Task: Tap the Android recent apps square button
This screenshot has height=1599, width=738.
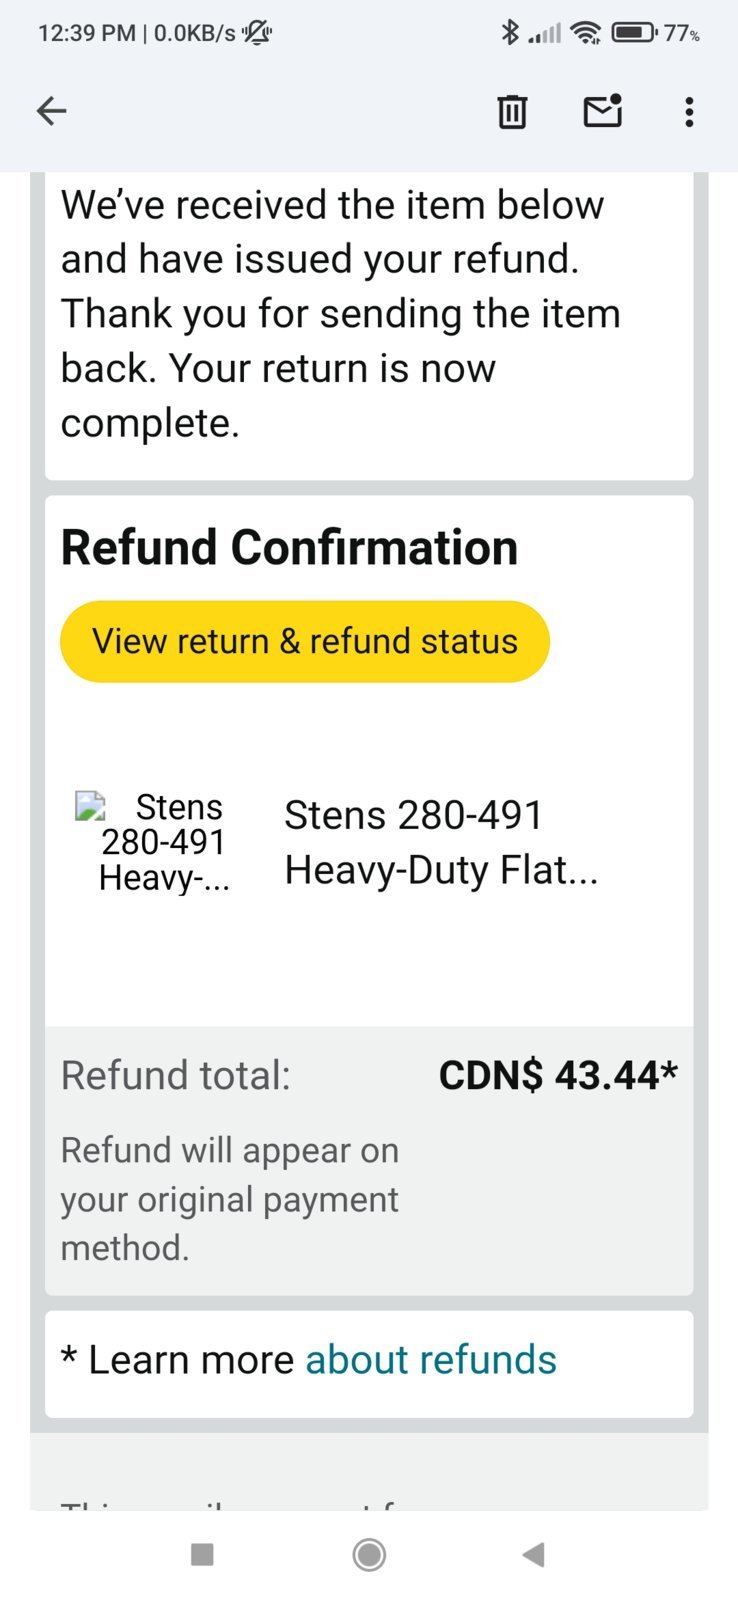Action: click(x=202, y=1553)
